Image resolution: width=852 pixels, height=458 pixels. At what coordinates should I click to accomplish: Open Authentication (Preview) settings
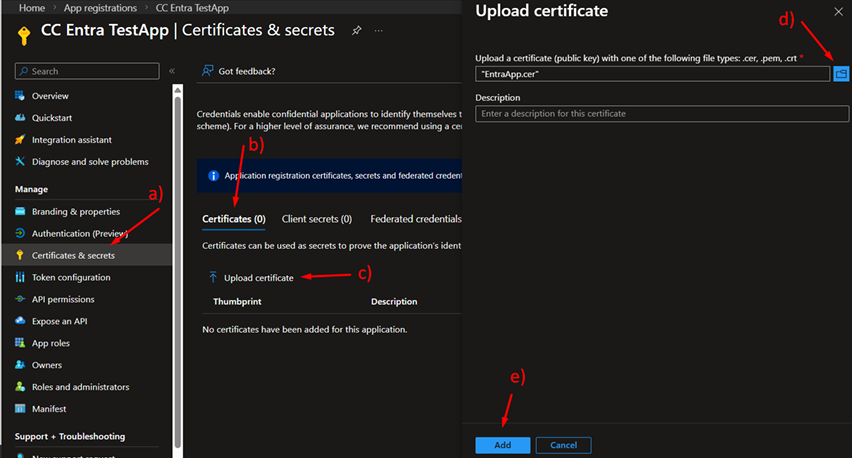(81, 234)
